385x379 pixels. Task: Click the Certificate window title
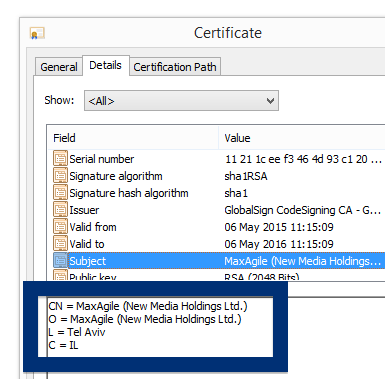(x=228, y=33)
